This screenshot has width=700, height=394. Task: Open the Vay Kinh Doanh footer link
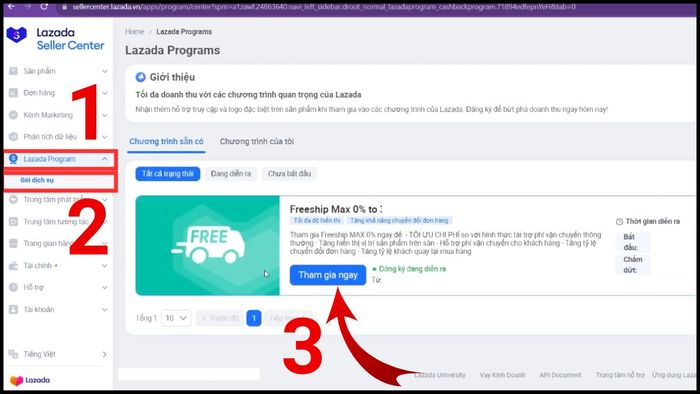pos(502,375)
